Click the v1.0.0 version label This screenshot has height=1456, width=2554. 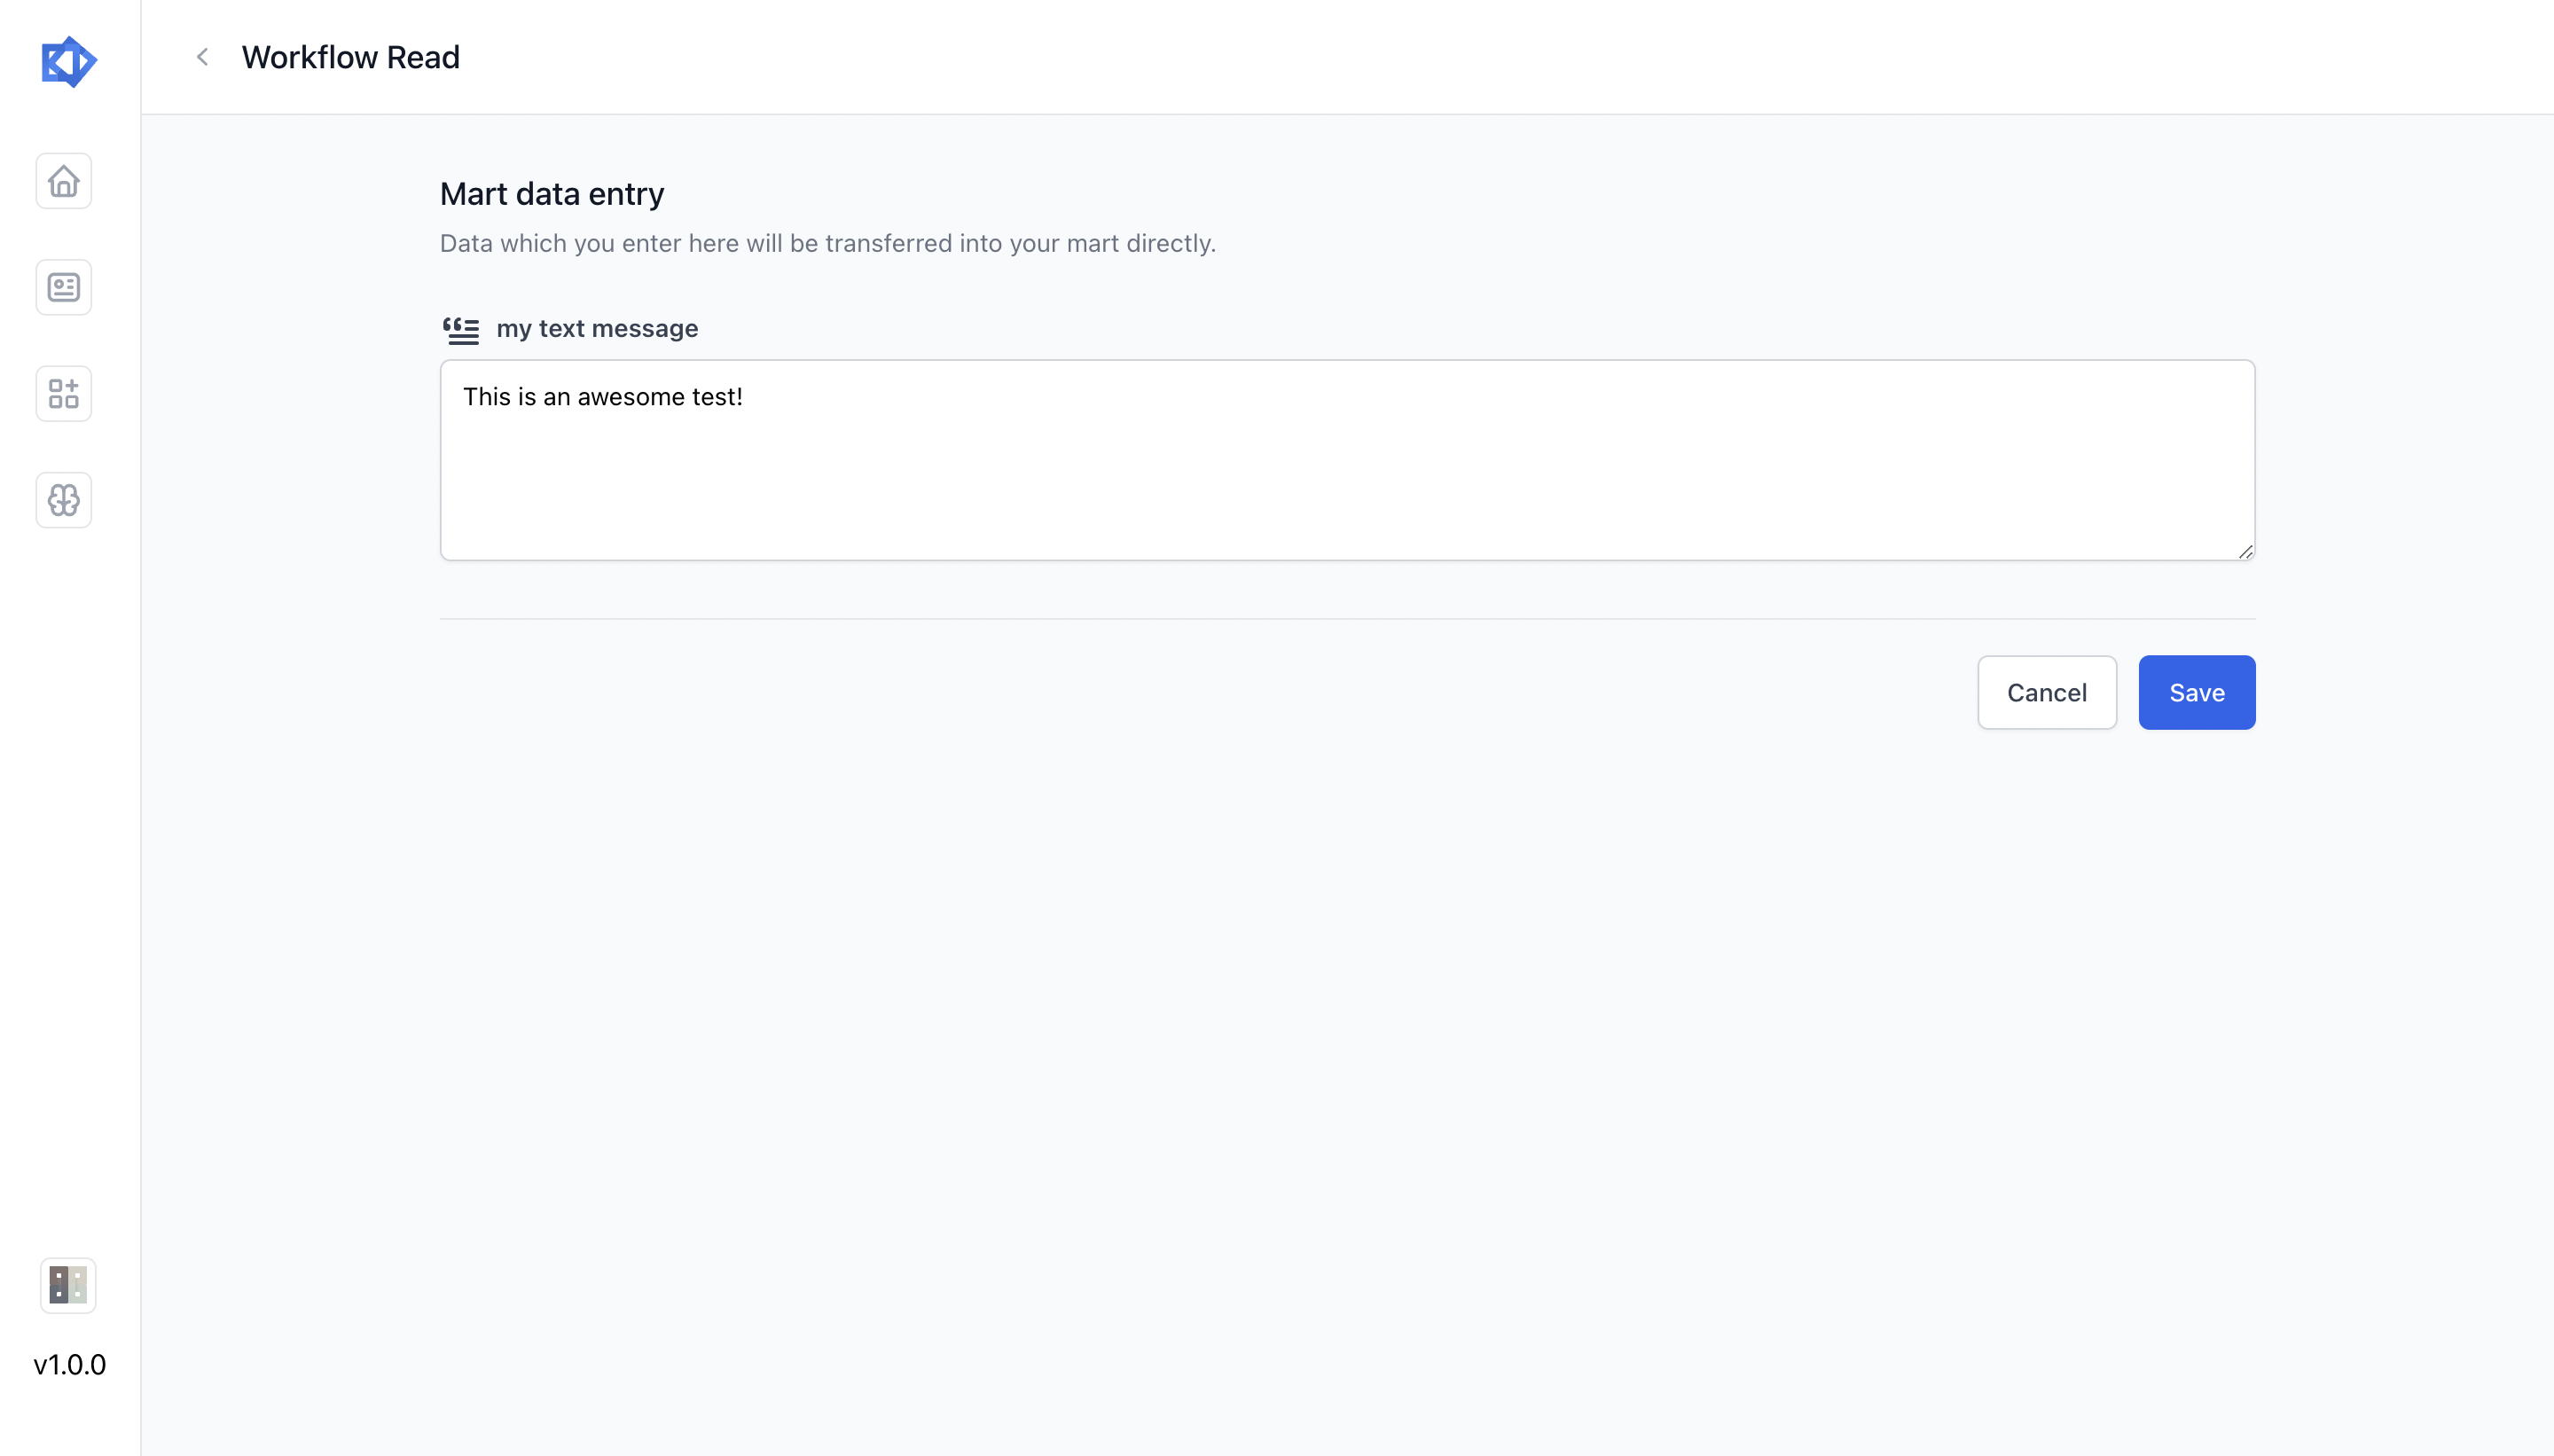70,1365
